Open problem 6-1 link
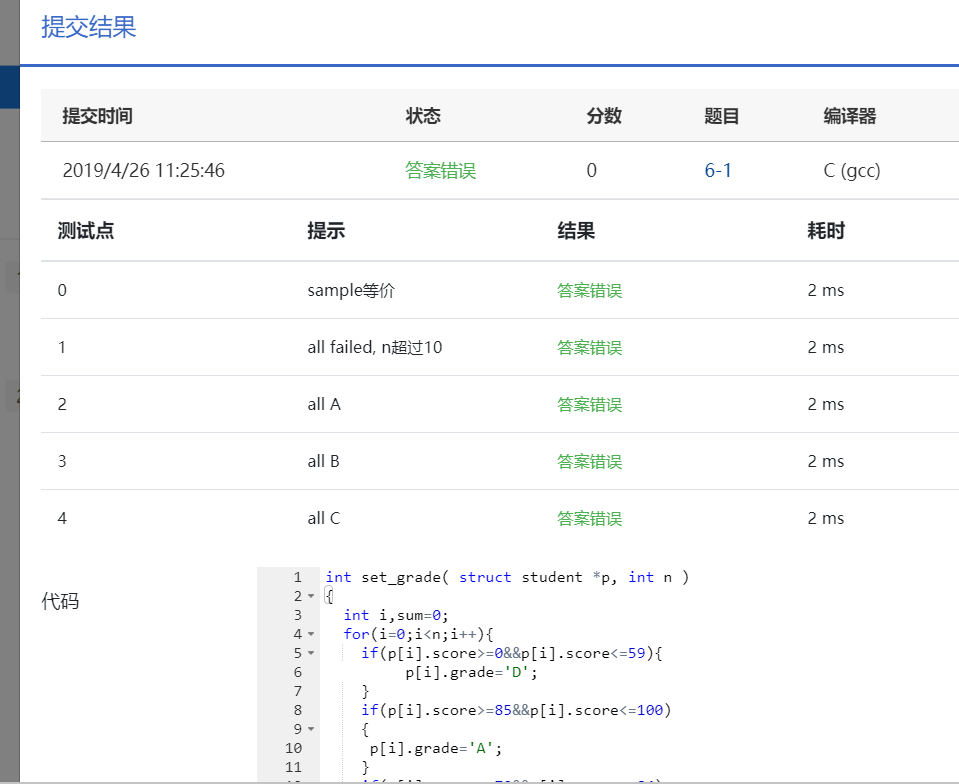 coord(718,170)
